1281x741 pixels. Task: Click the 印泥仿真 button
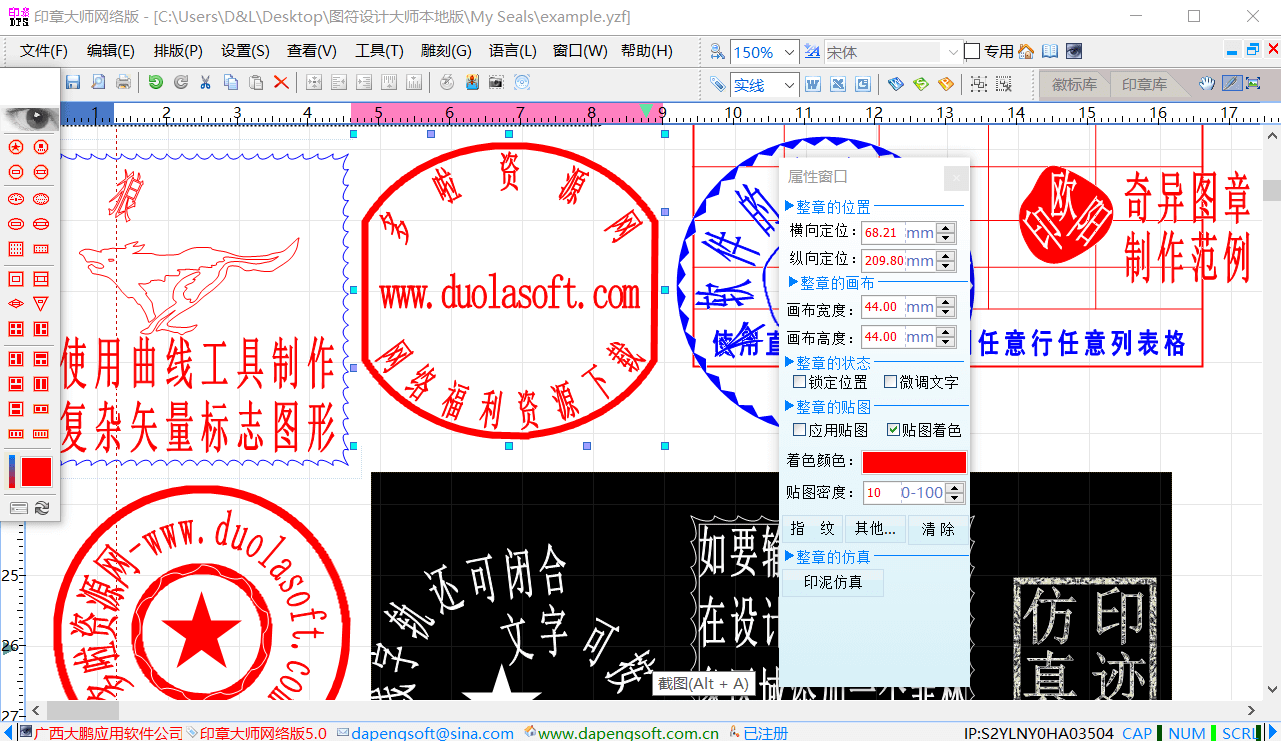pyautogui.click(x=833, y=582)
